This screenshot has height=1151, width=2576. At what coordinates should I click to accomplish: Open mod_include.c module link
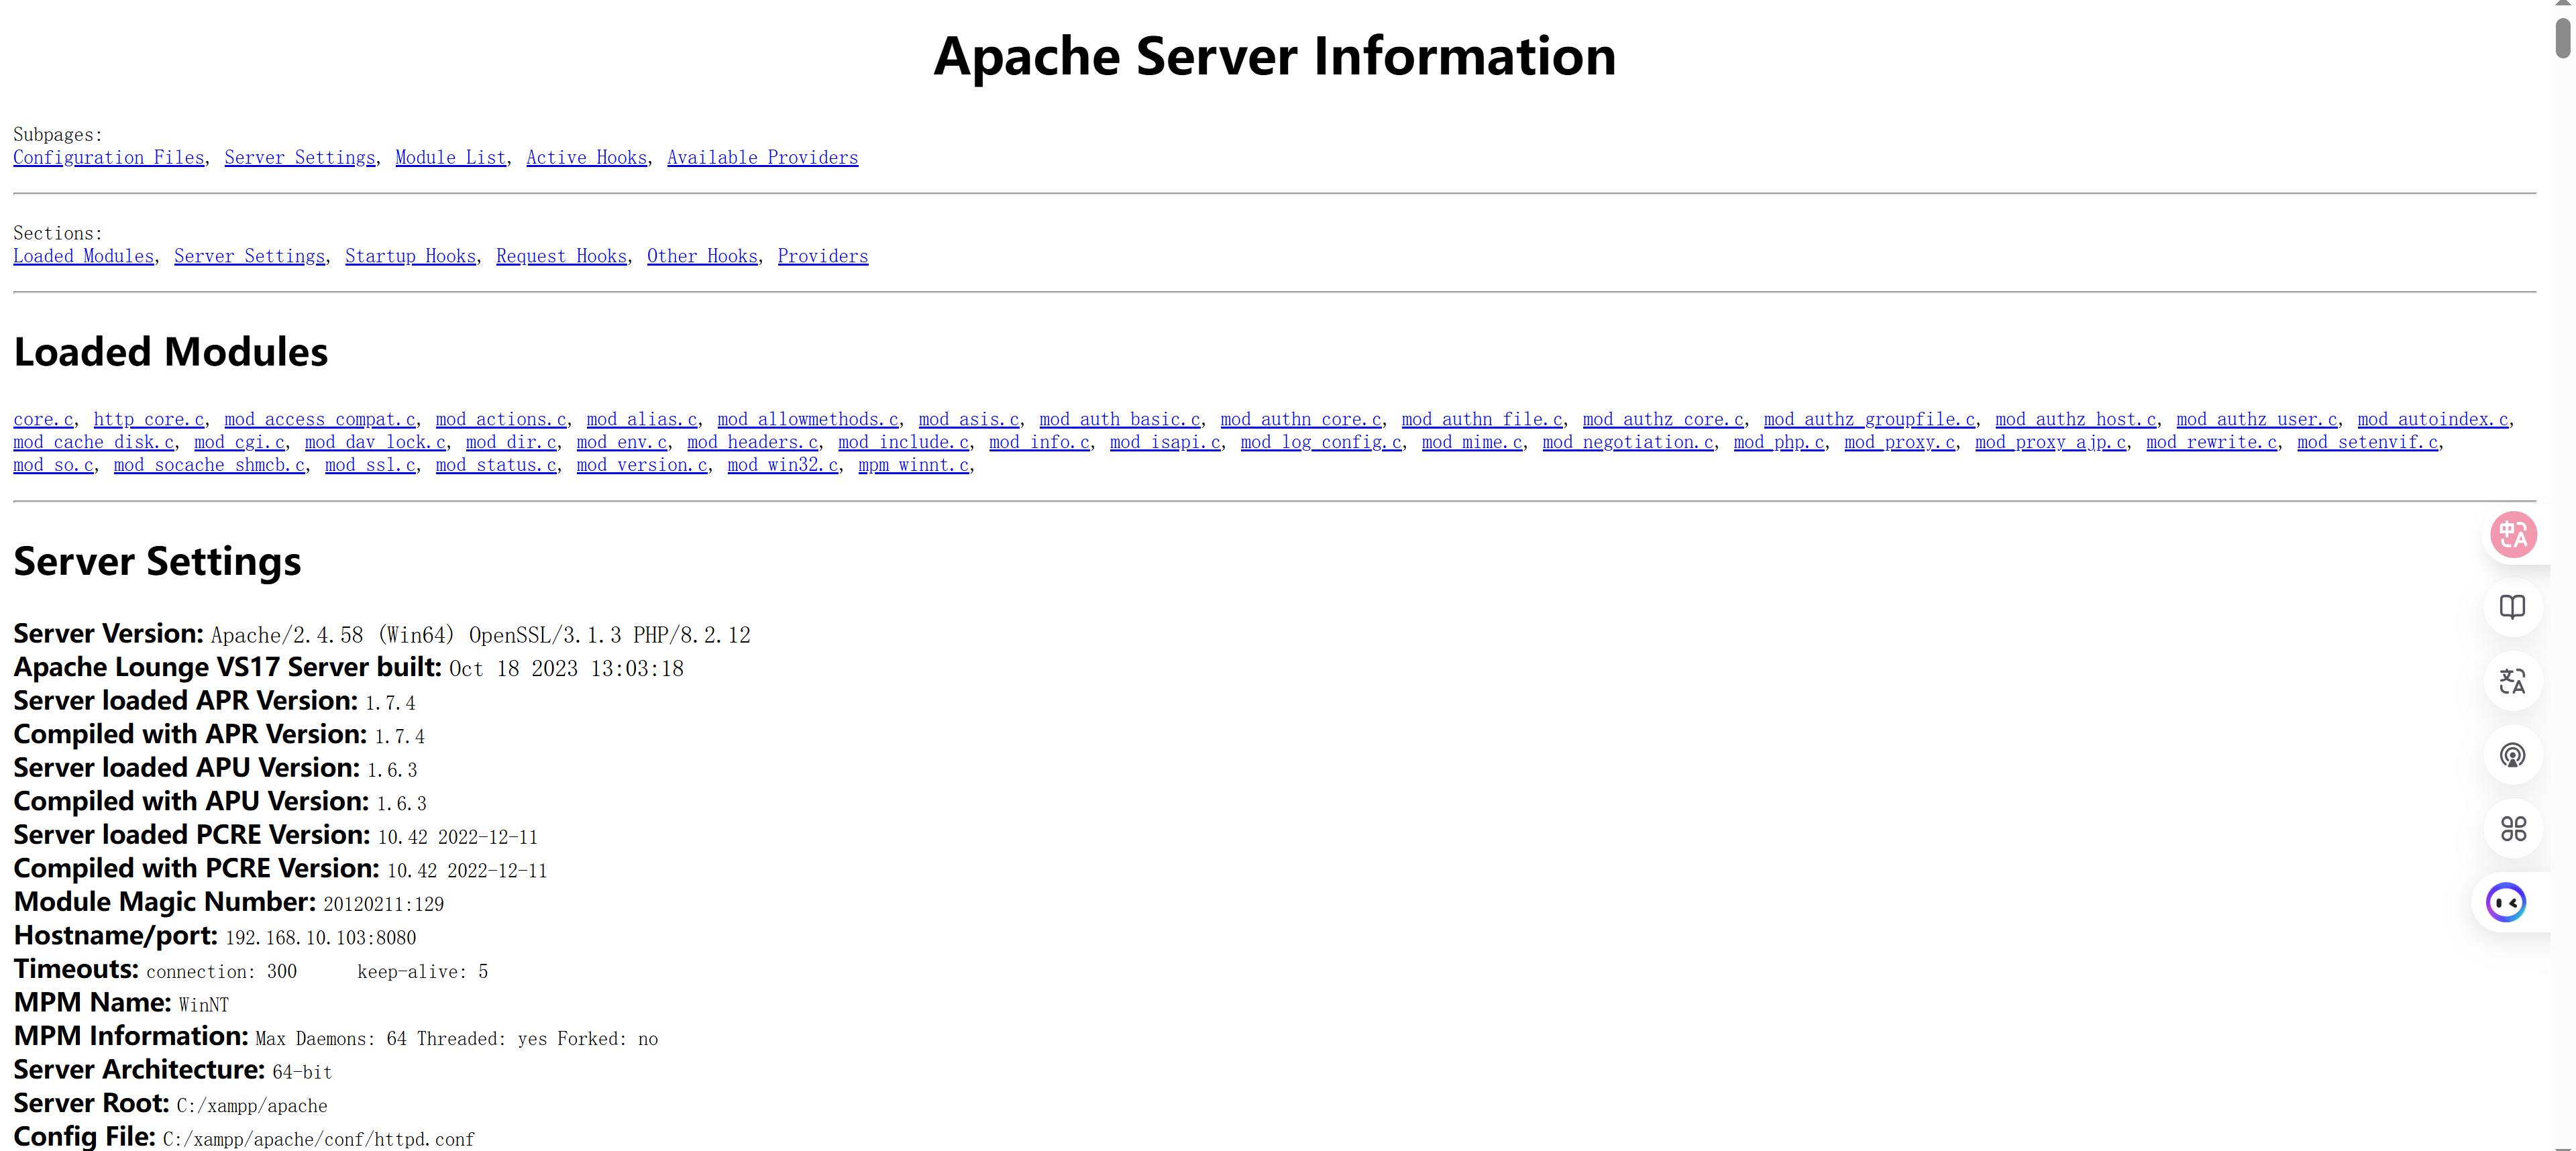tap(904, 442)
